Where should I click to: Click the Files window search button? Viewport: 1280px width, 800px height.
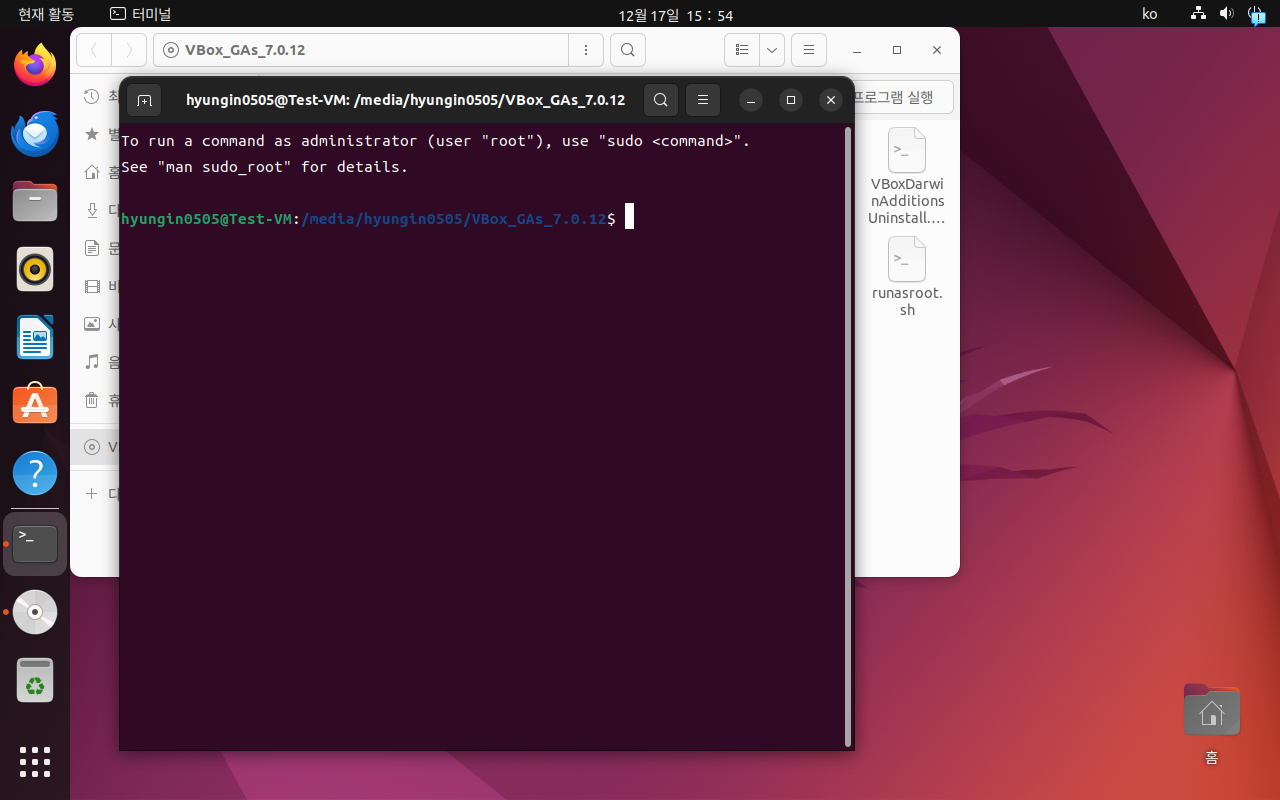628,50
